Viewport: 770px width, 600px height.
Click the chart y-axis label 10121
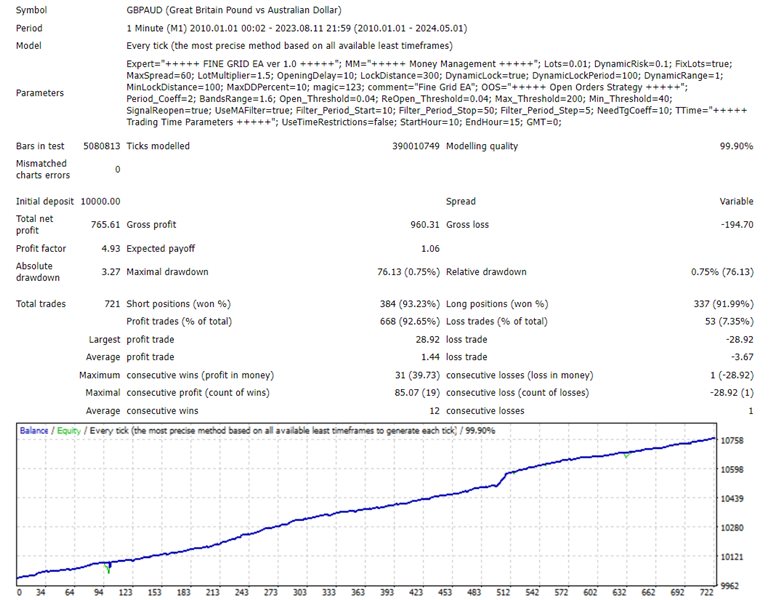732,556
